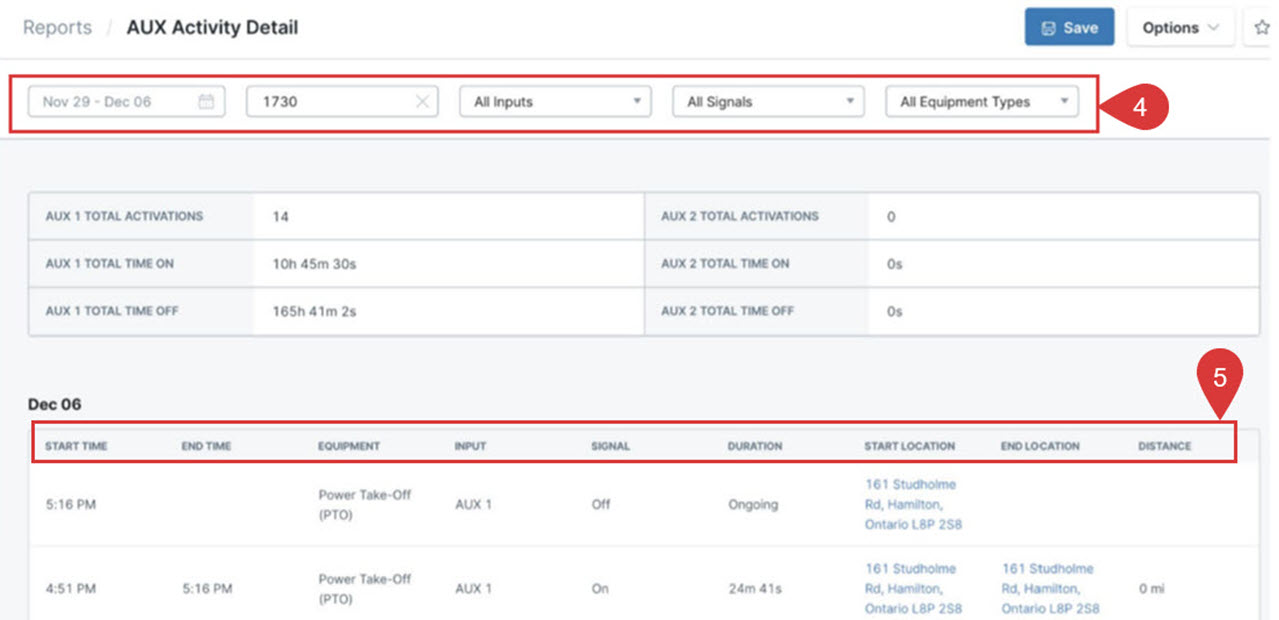Click the 24m 41s duration cell
Screen dimensions: 1279x620
point(755,589)
